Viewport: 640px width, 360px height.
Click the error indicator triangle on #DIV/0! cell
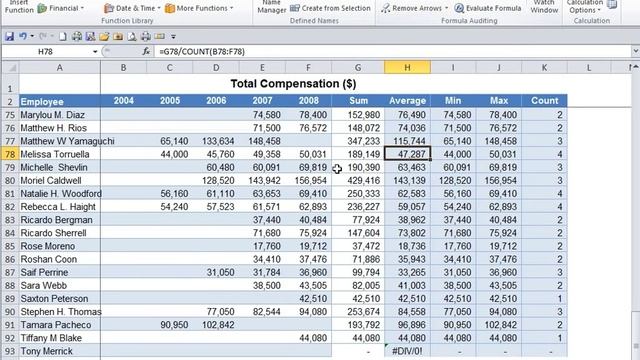pyautogui.click(x=386, y=346)
